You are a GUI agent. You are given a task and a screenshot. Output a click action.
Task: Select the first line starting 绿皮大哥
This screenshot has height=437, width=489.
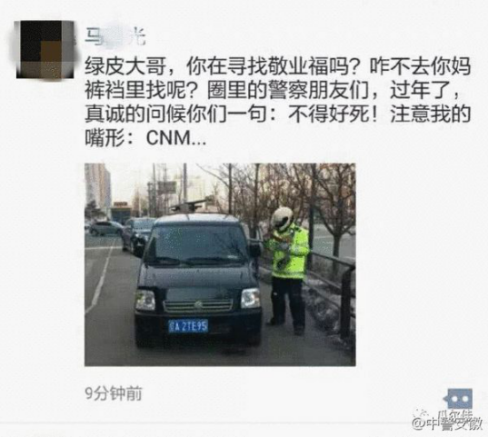click(x=277, y=67)
